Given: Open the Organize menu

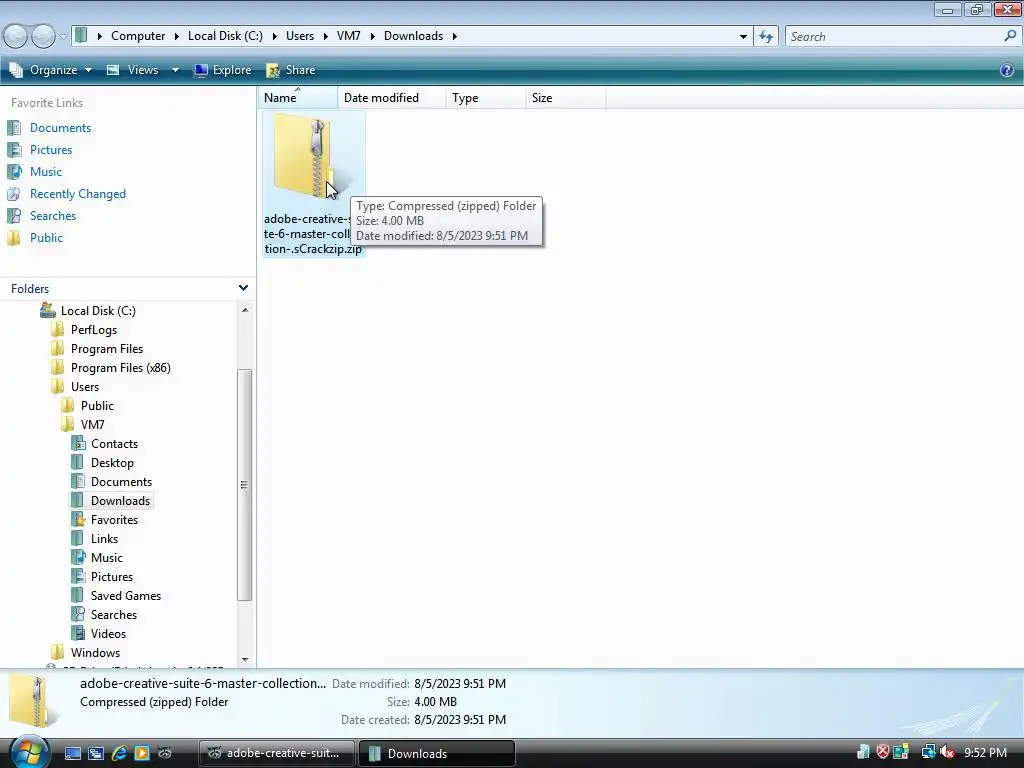Looking at the screenshot, I should [x=50, y=70].
